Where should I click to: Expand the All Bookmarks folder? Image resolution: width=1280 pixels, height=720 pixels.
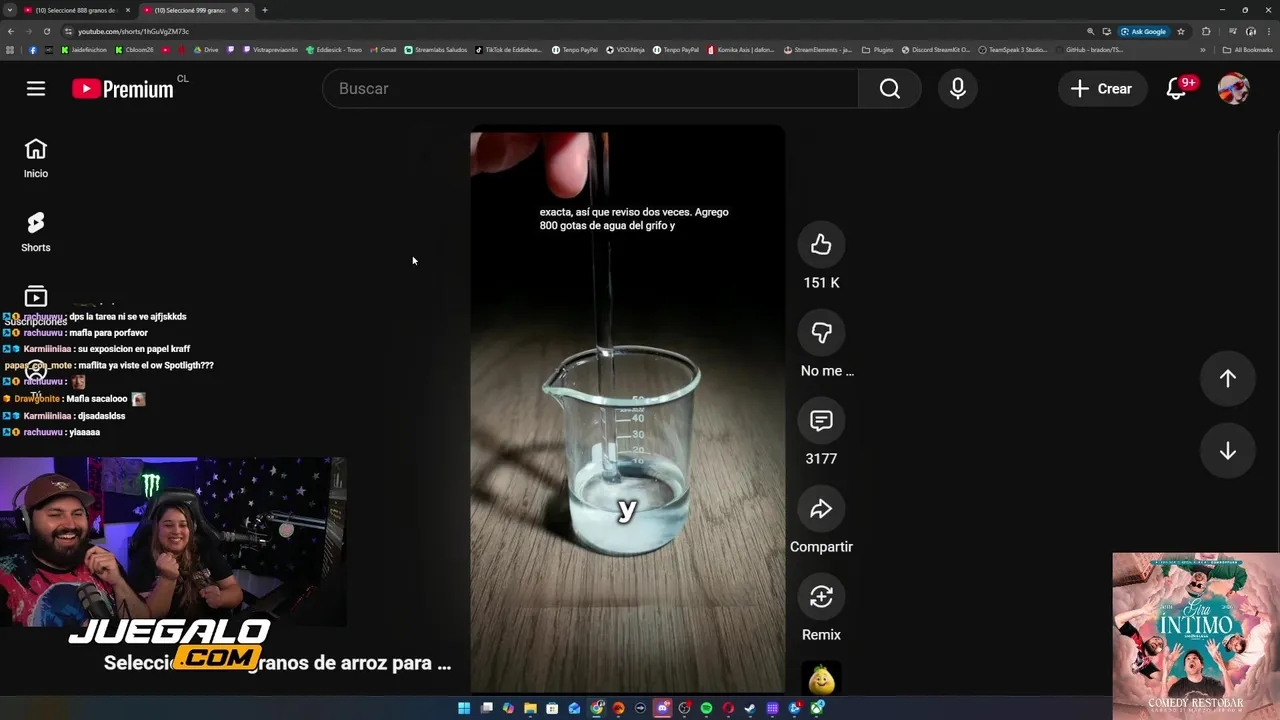(1248, 50)
